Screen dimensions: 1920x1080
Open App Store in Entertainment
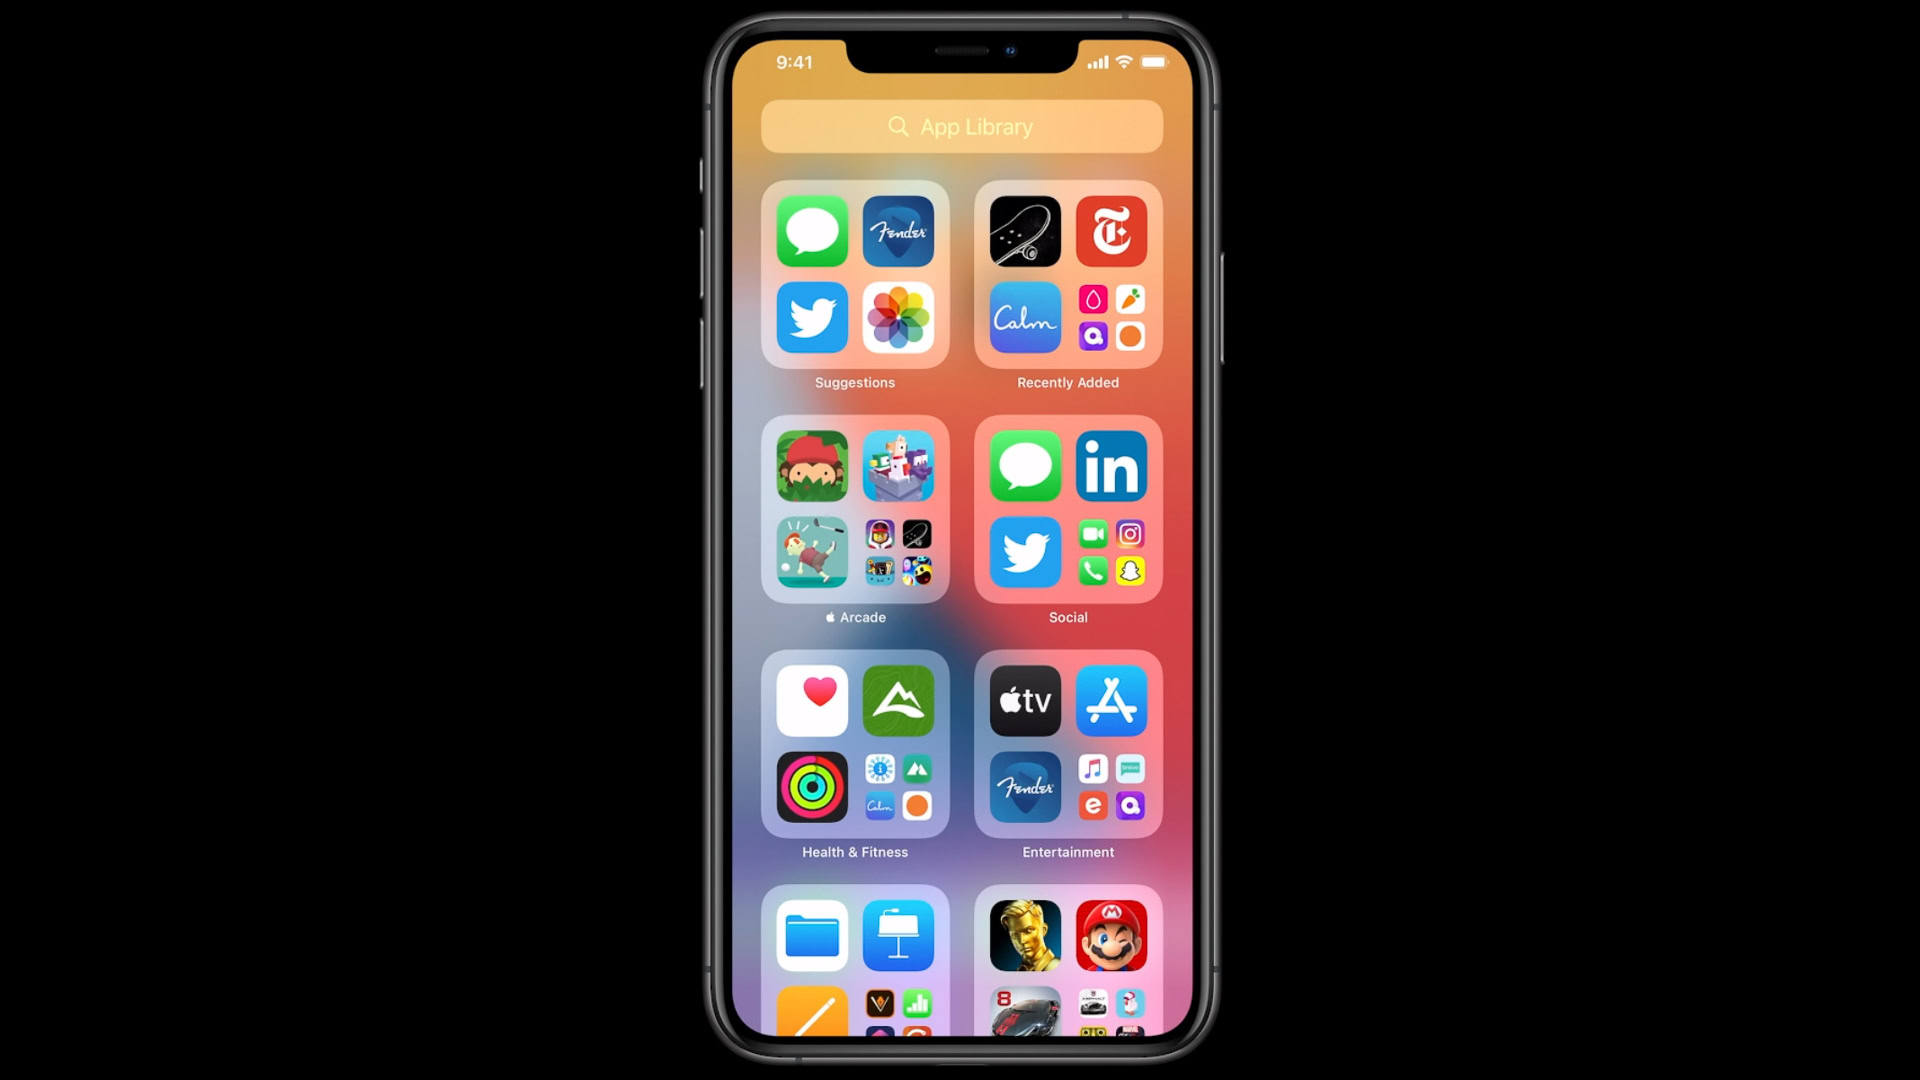(x=1112, y=700)
